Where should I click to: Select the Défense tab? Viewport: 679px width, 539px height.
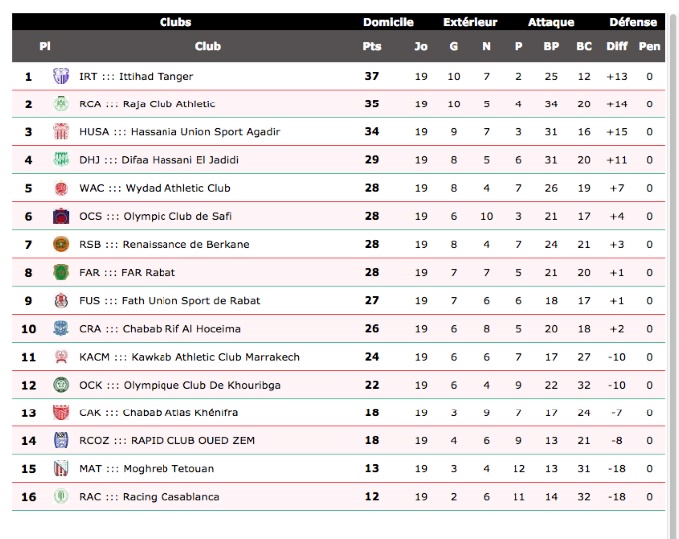(633, 22)
